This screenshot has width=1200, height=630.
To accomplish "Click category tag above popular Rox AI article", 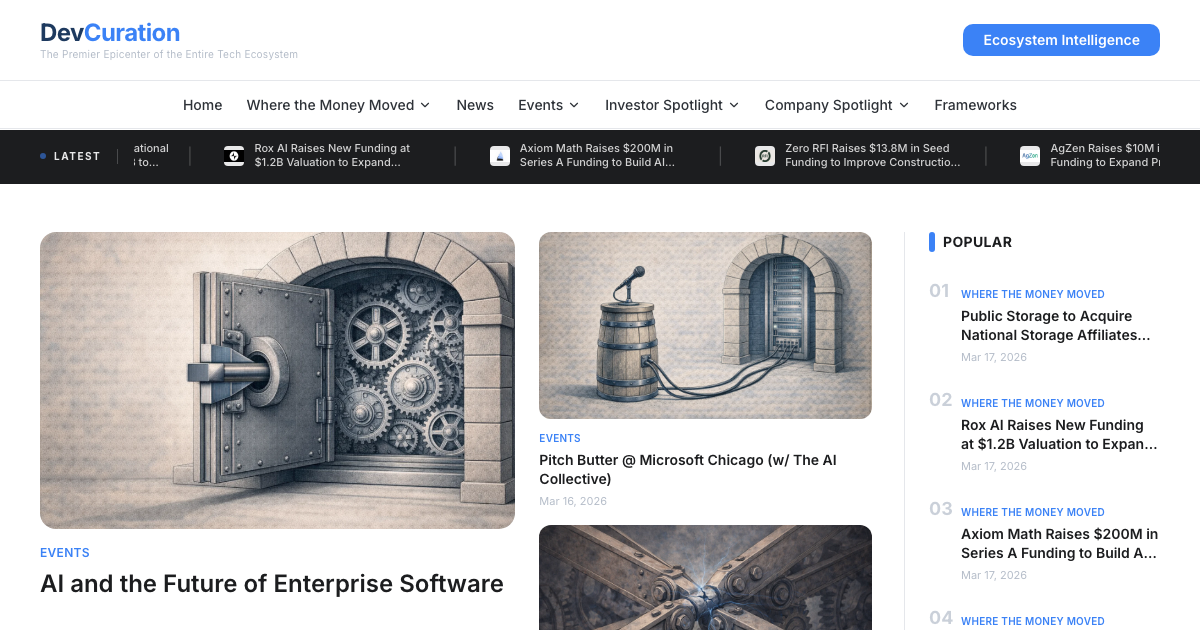I will (1033, 403).
